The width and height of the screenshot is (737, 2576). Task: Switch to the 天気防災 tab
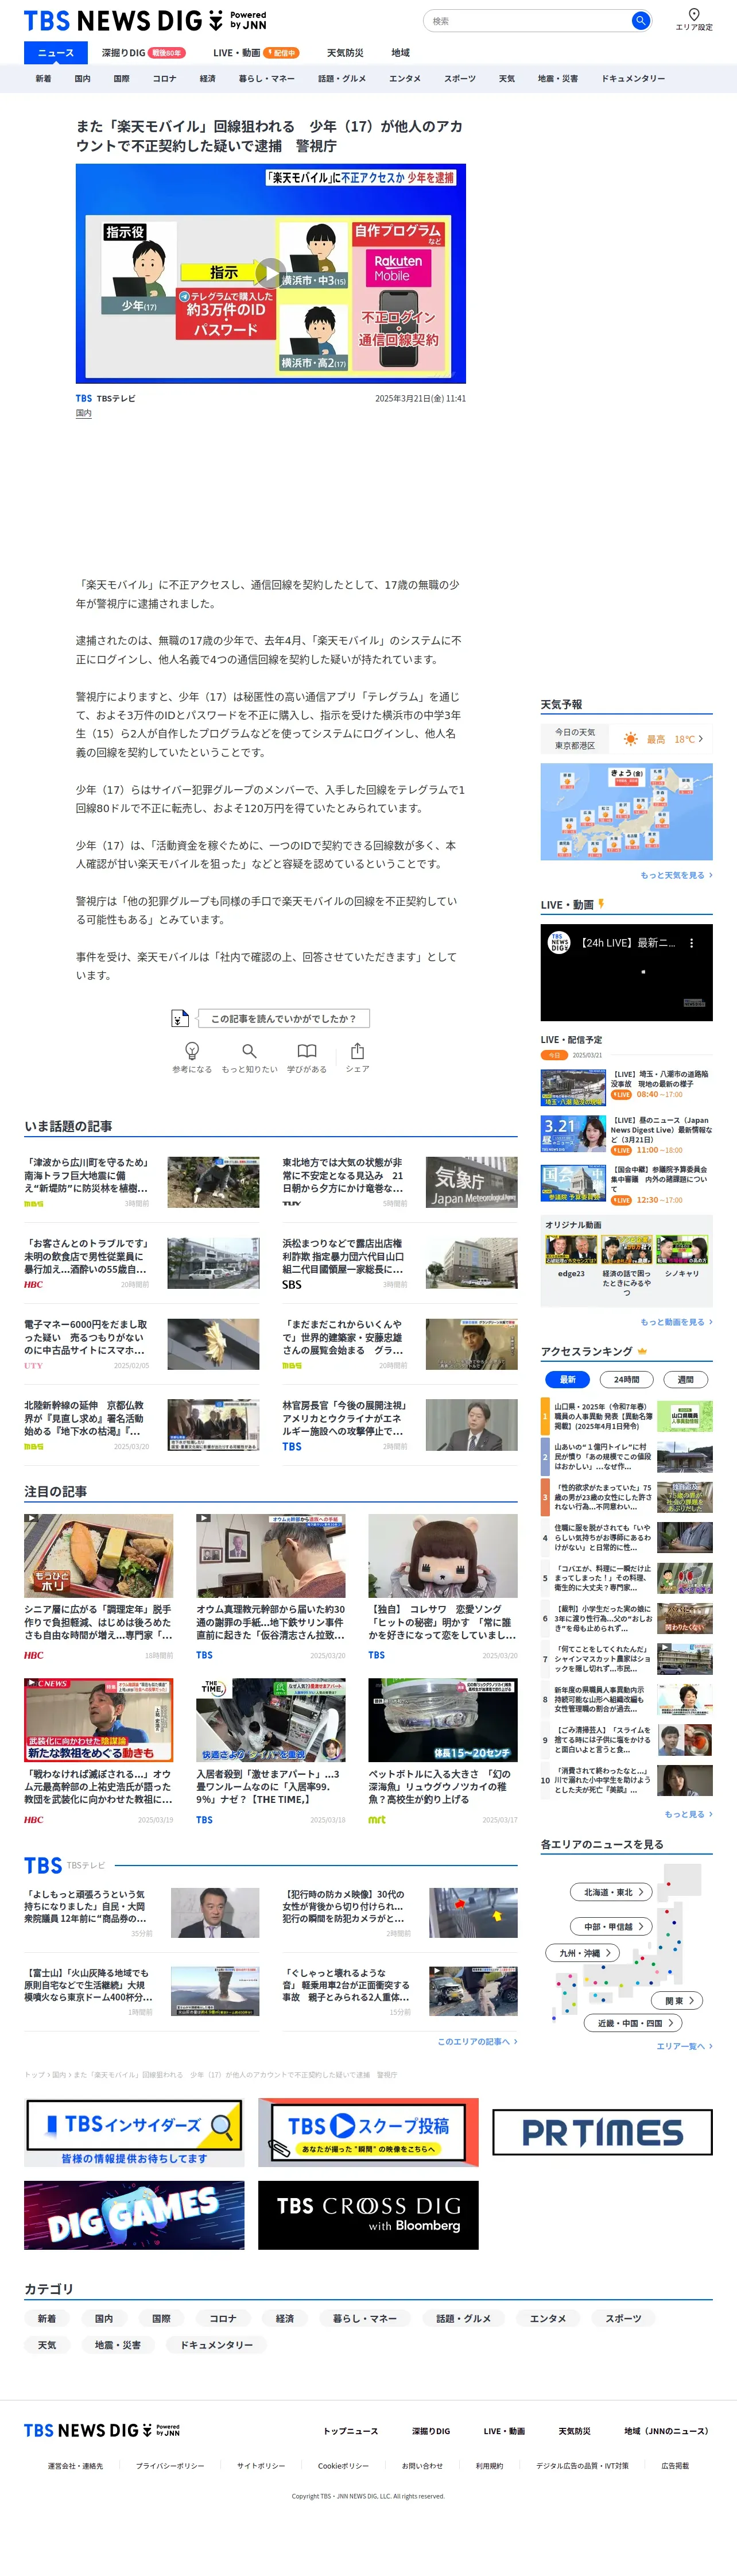[345, 53]
